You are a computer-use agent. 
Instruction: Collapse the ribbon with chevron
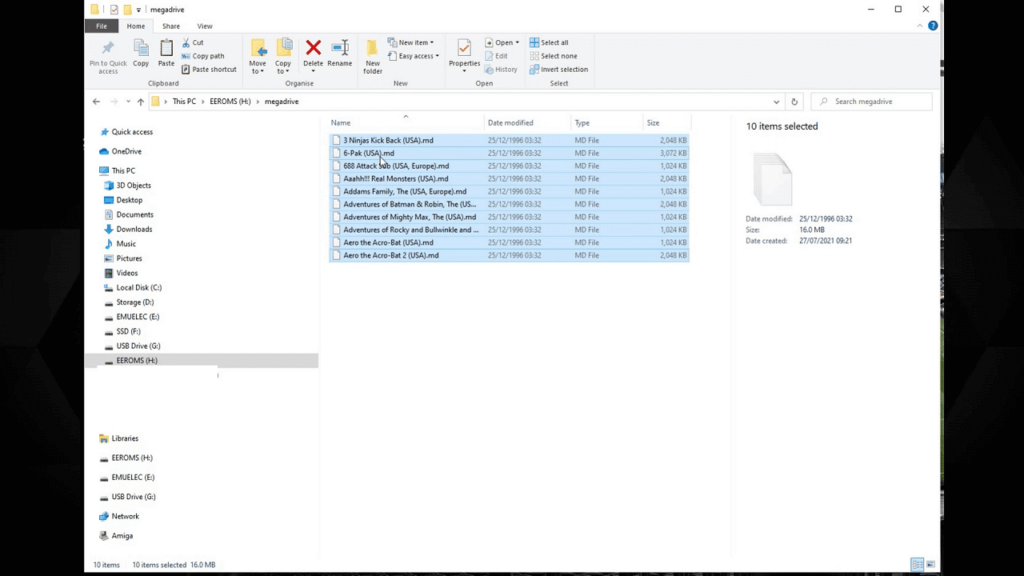point(920,26)
